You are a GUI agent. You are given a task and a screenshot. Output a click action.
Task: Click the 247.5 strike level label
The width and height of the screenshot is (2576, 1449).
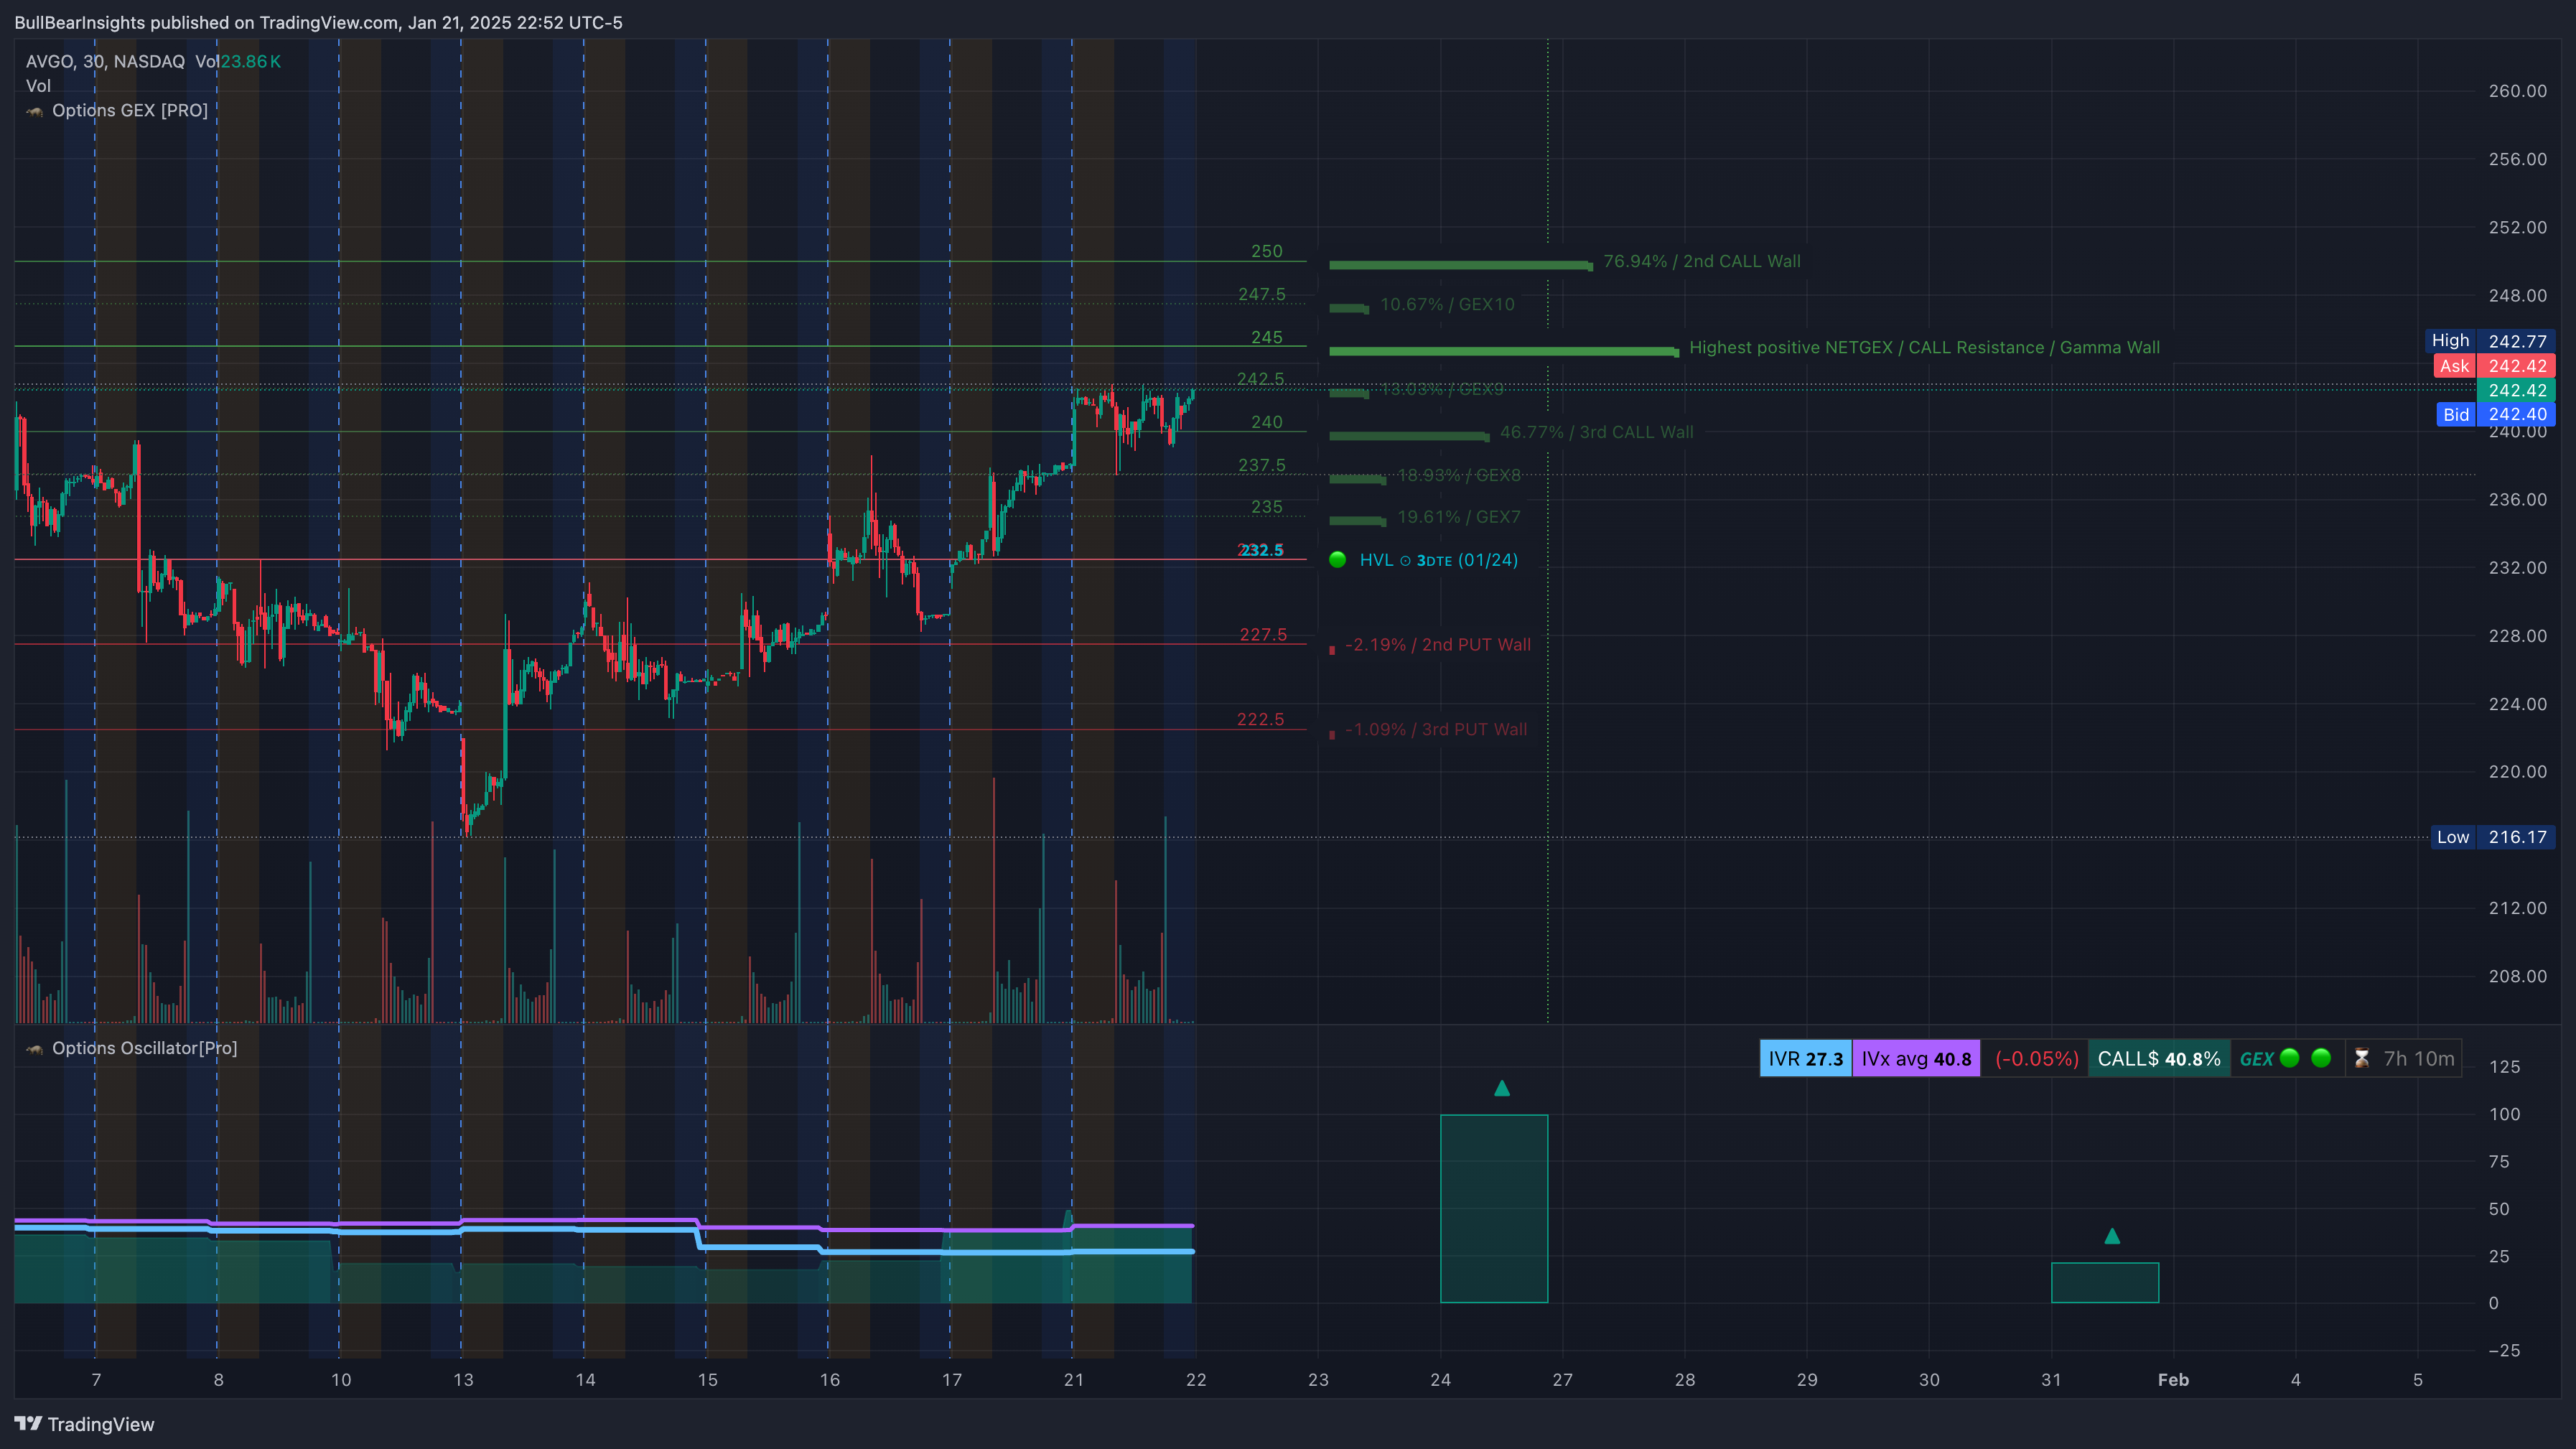[x=1261, y=295]
